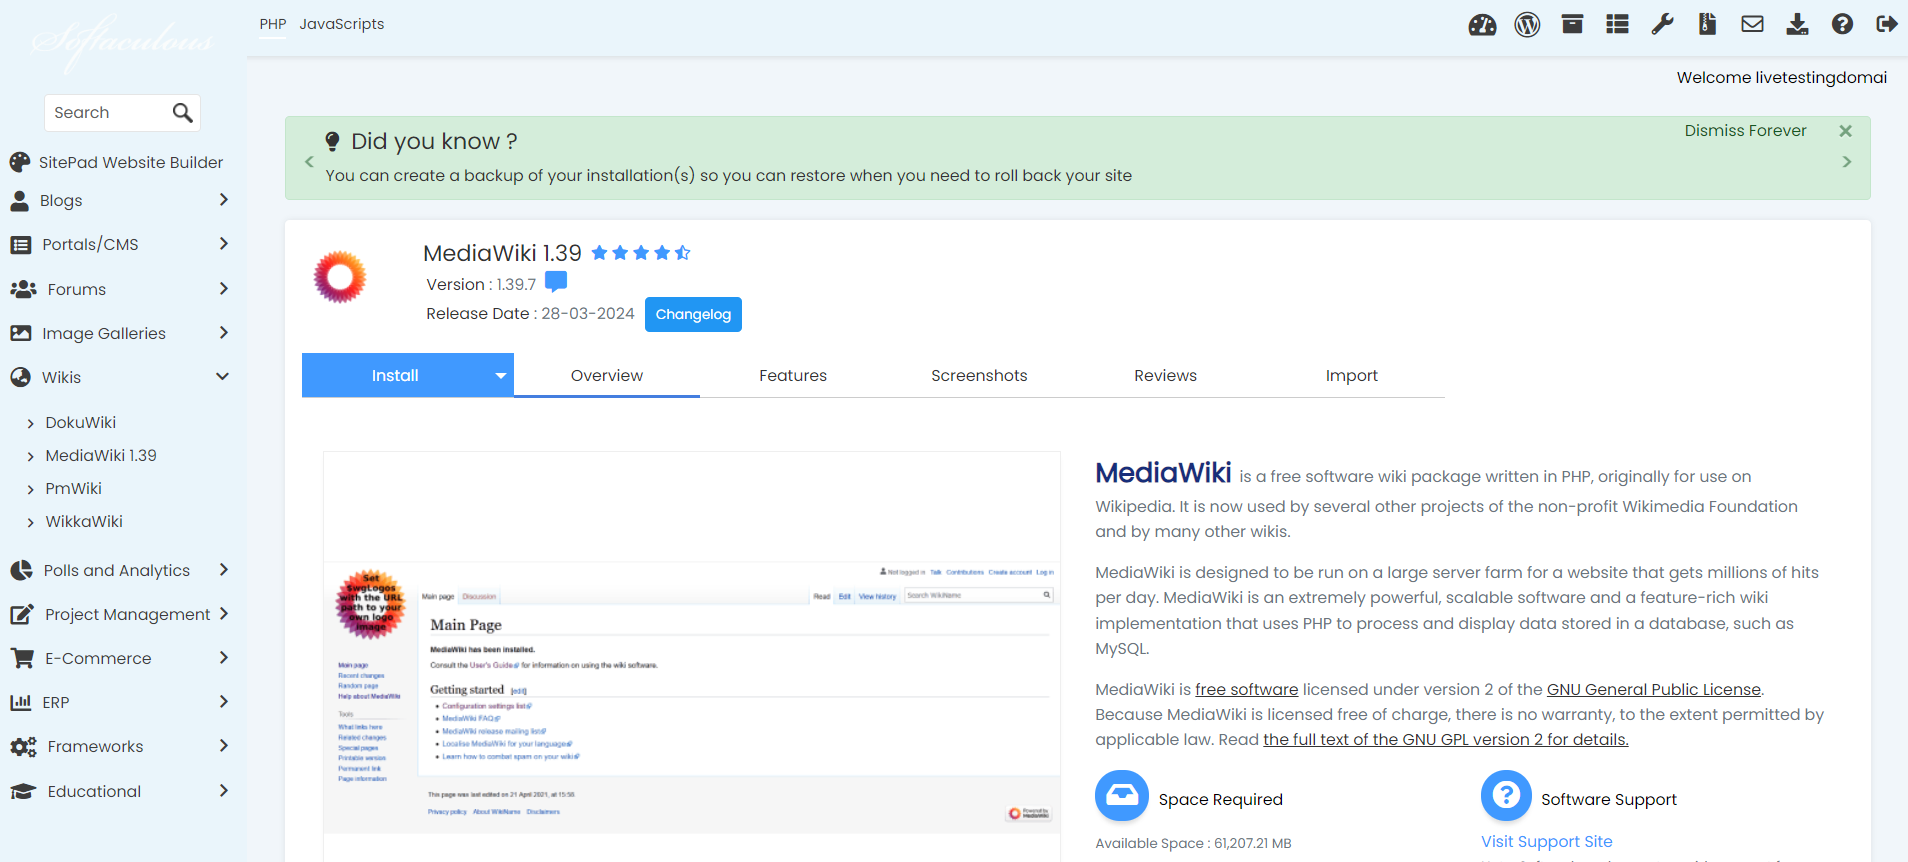Open the settings wrench icon
Screen dimensions: 1908x862
[x=1662, y=24]
